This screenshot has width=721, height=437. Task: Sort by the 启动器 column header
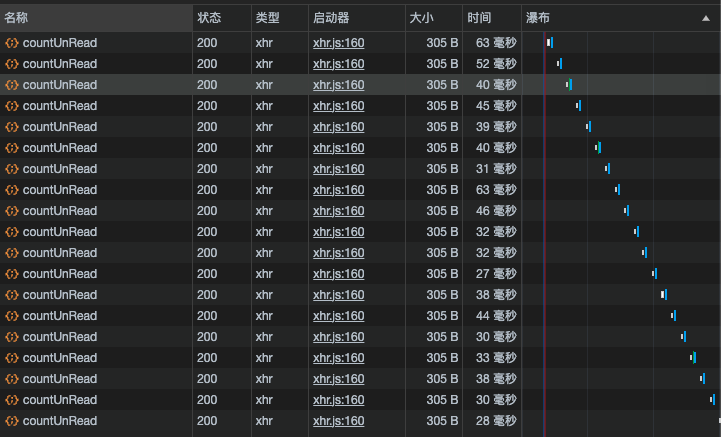(x=357, y=18)
